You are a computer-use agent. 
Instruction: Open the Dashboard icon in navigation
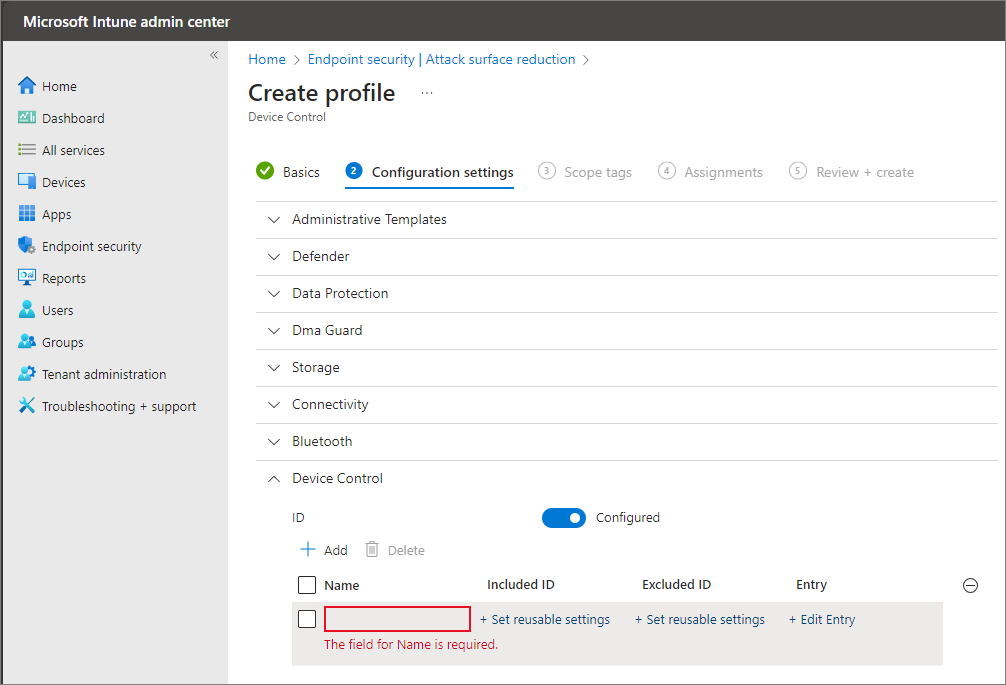click(x=27, y=118)
